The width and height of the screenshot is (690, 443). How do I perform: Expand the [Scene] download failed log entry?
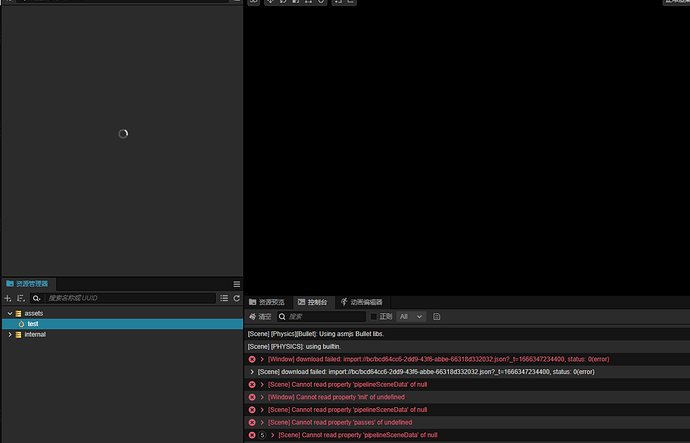[x=252, y=372]
